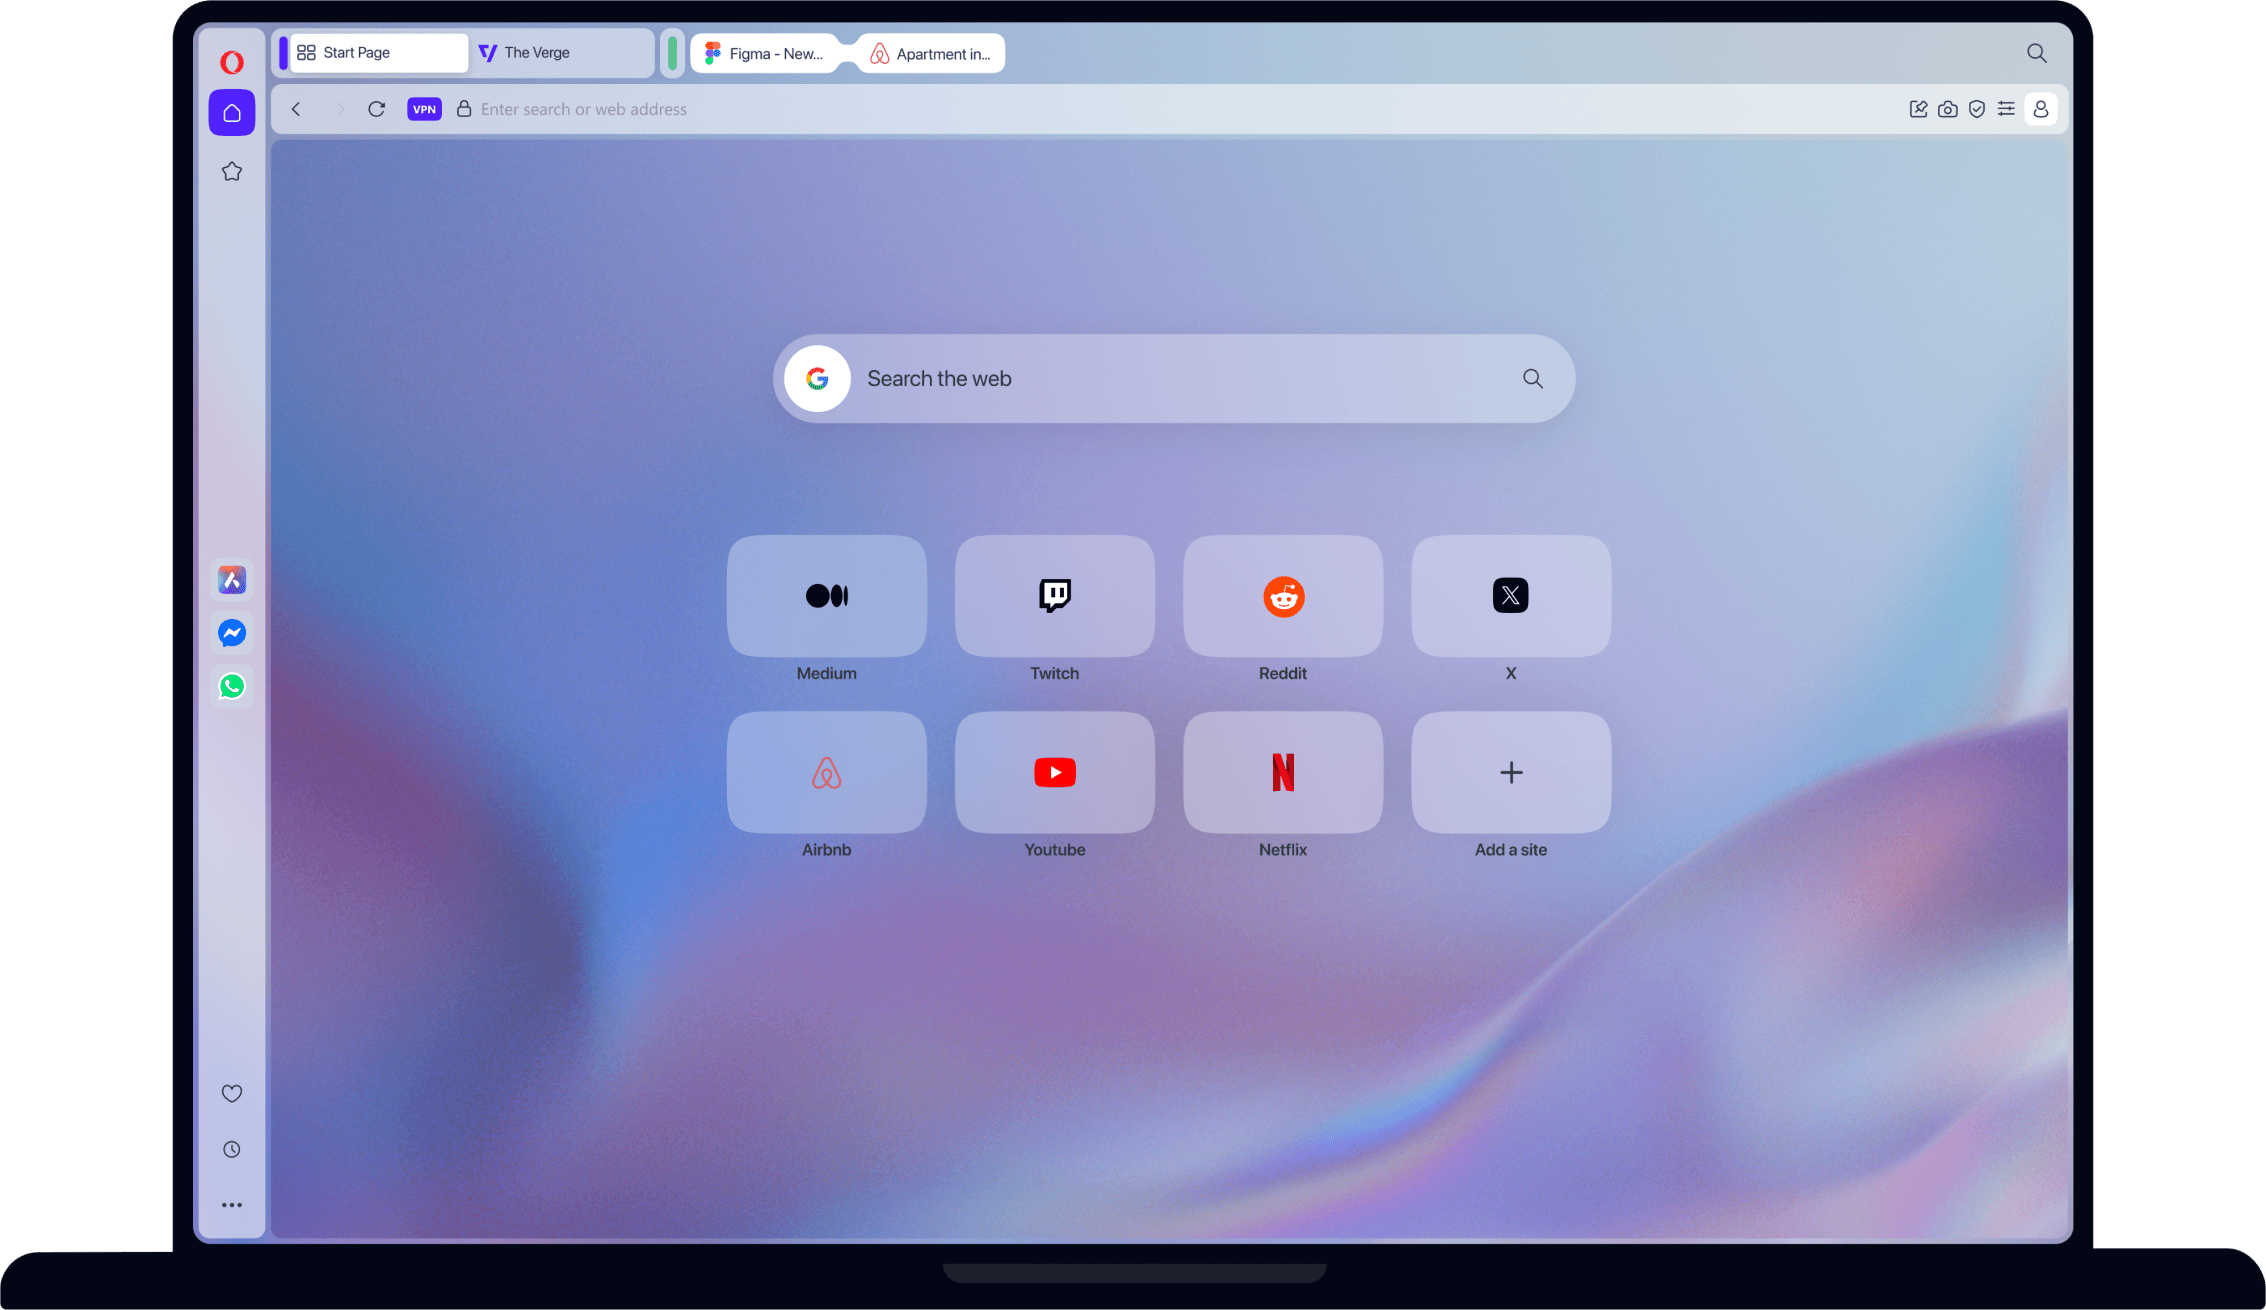Open the Easy Setup sliders panel
Screen dimensions: 2266x1310
tap(2006, 109)
